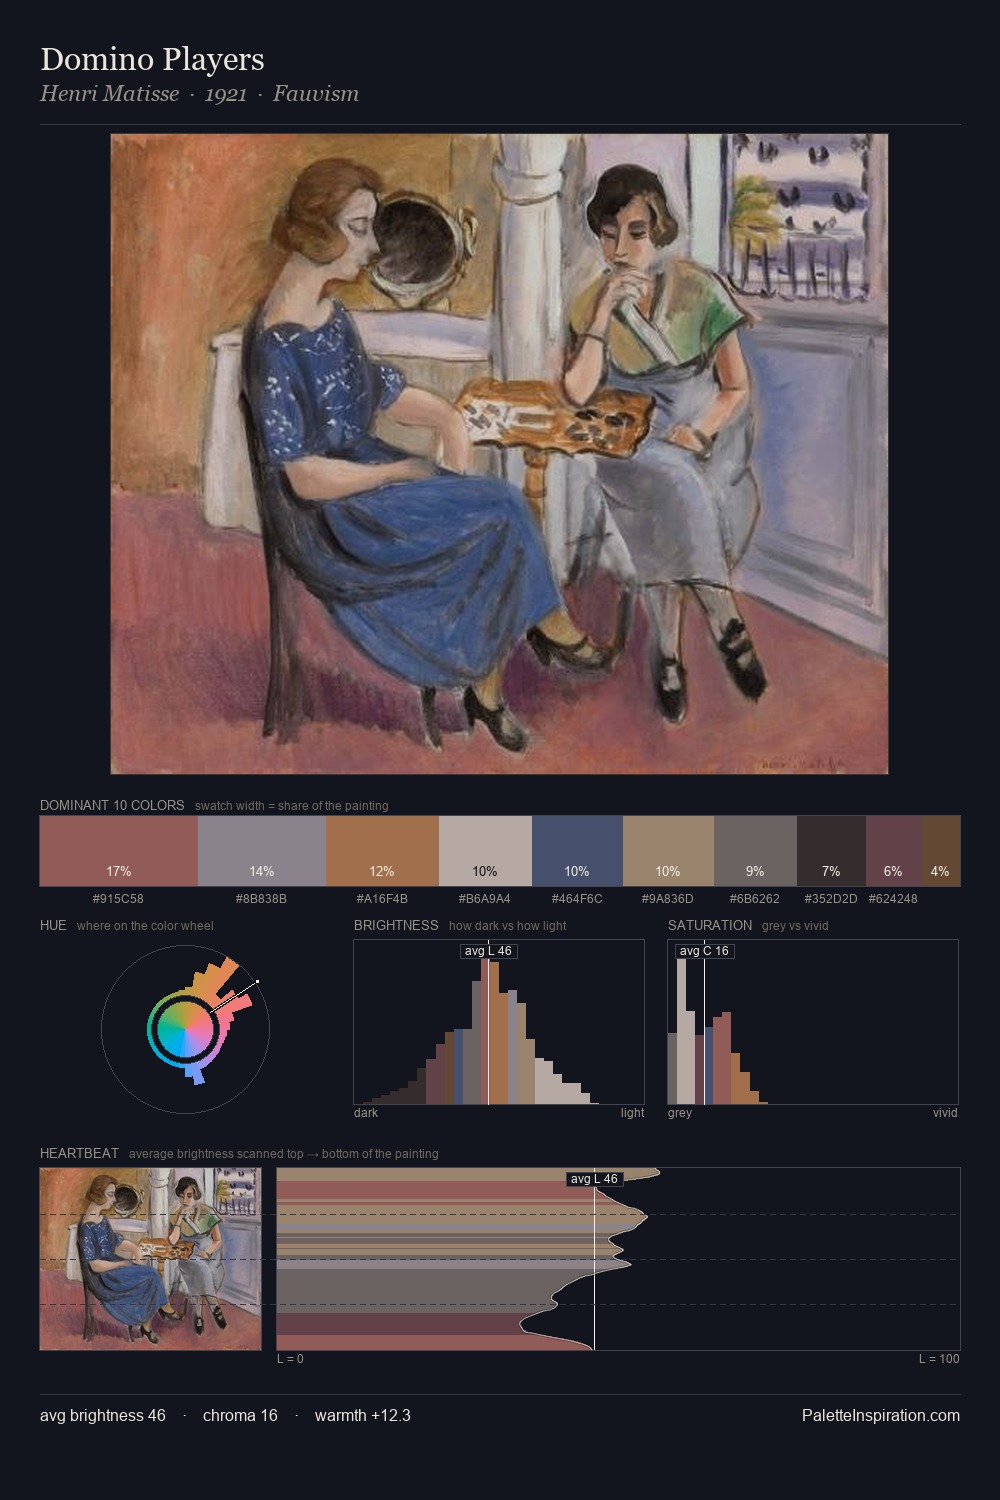Click the HUE section heading
The height and width of the screenshot is (1500, 1000).
(x=53, y=925)
